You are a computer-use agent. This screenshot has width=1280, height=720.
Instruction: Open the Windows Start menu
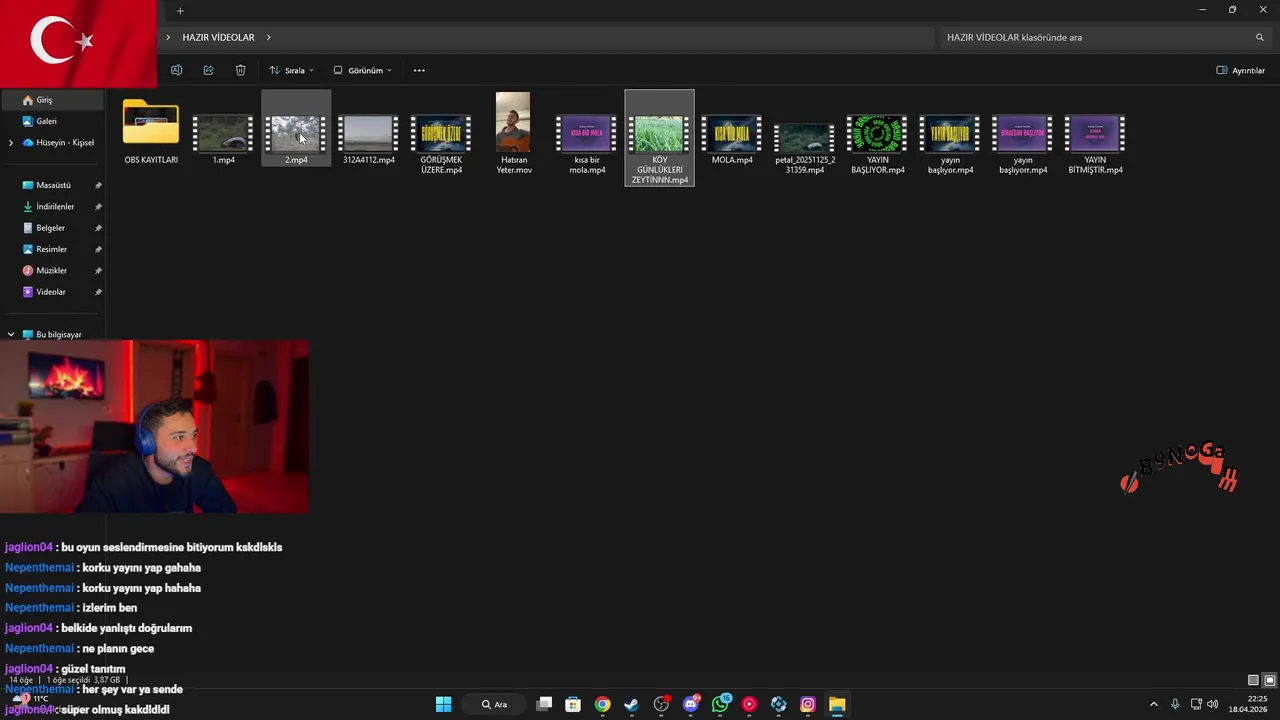pyautogui.click(x=443, y=704)
